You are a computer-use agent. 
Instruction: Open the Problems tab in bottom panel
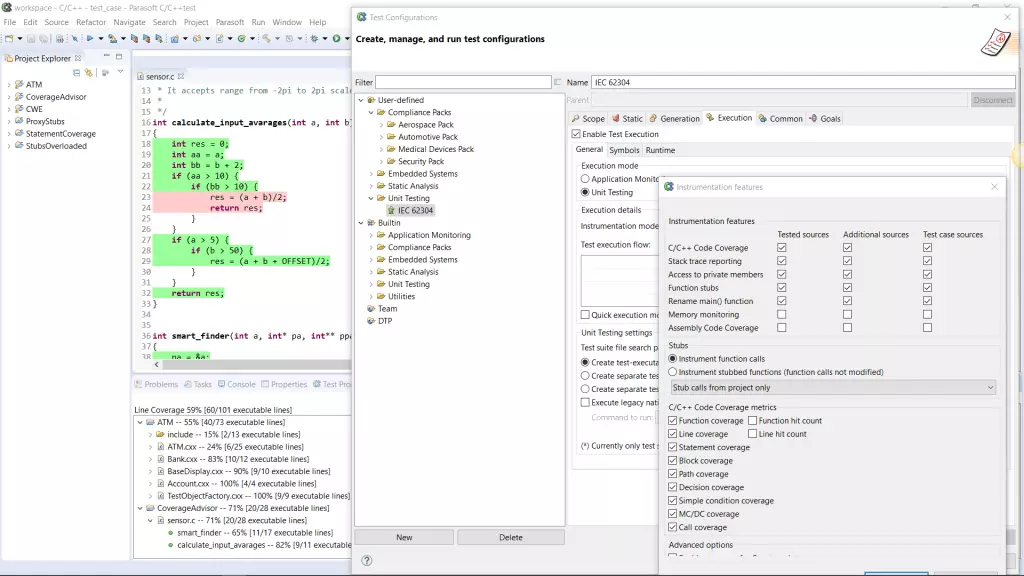tap(156, 384)
